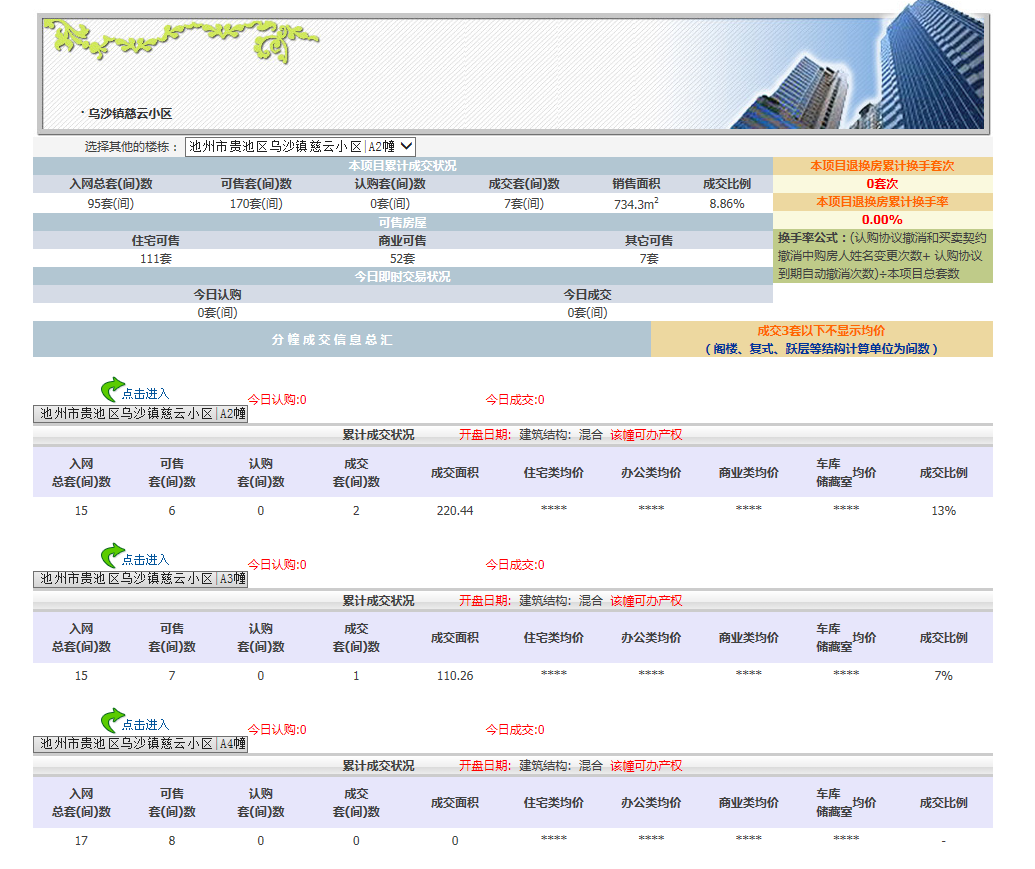Click the 0套次 exchange count value

click(x=883, y=184)
